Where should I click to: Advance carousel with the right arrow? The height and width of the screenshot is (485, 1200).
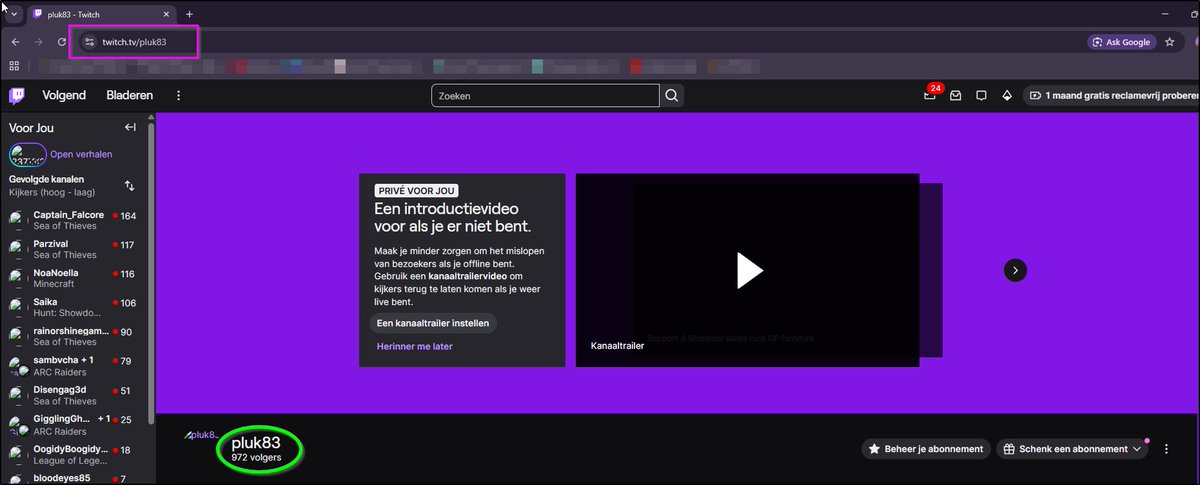[1015, 270]
